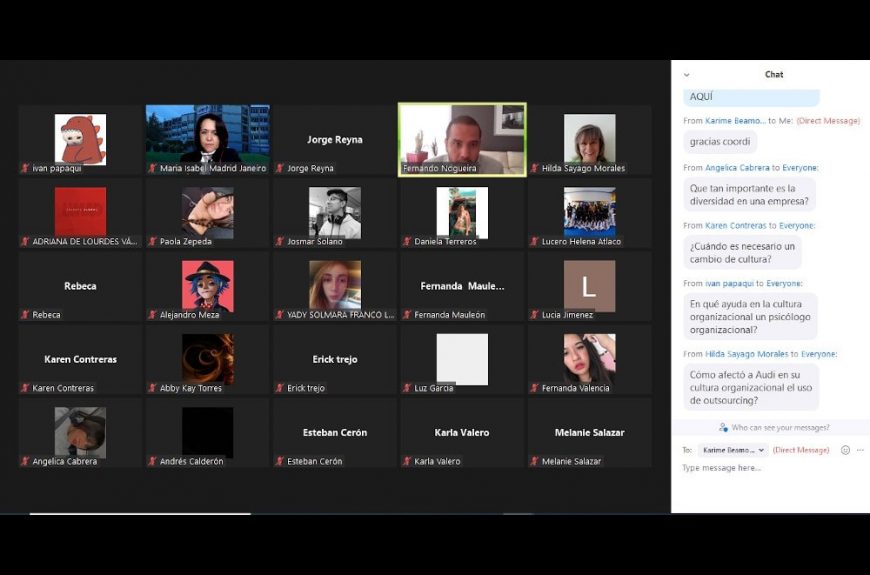Click 'Who can see your messages?' link
The image size is (870, 575).
(780, 428)
